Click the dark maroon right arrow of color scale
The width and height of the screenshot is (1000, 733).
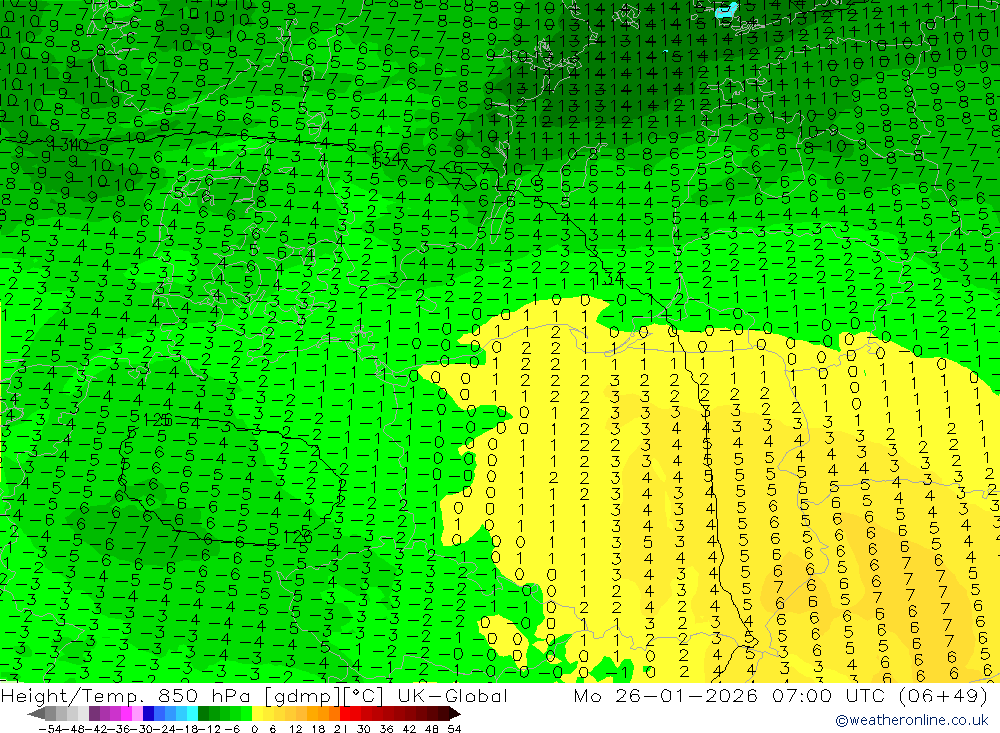[454, 714]
